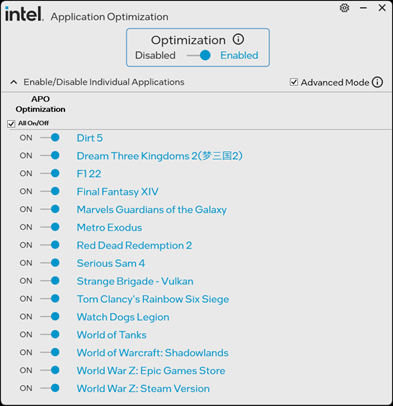The image size is (393, 406).
Task: Click the ON label beside Dirt 5
Action: click(26, 138)
